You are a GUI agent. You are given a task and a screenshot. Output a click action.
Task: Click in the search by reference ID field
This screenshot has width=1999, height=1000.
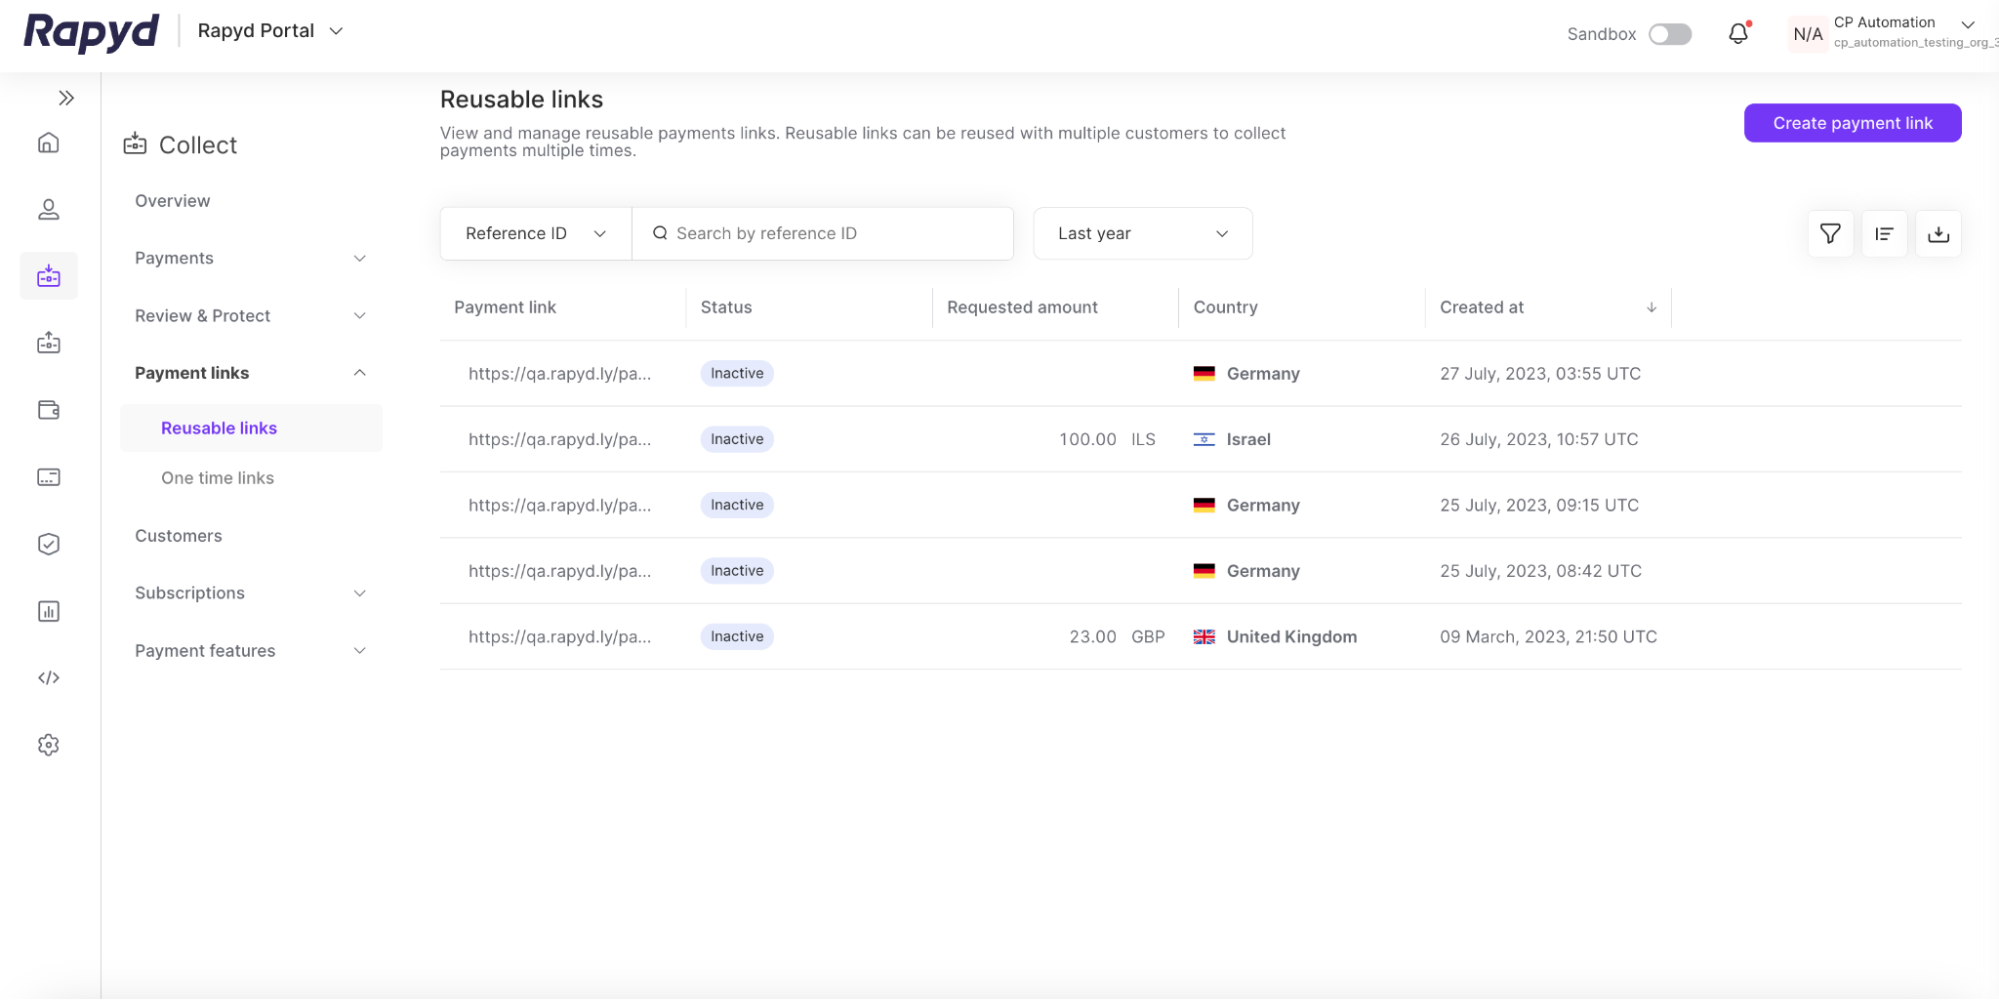coord(822,233)
